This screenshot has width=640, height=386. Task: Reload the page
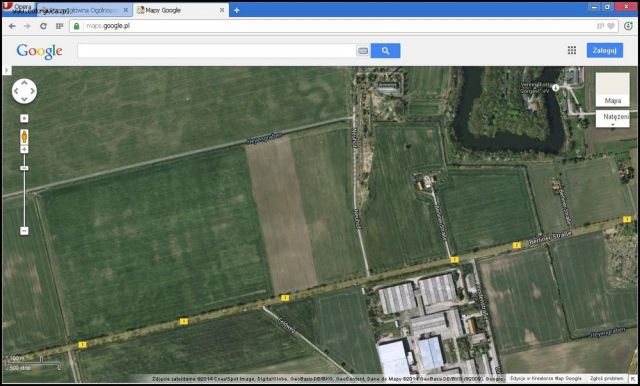[43, 26]
